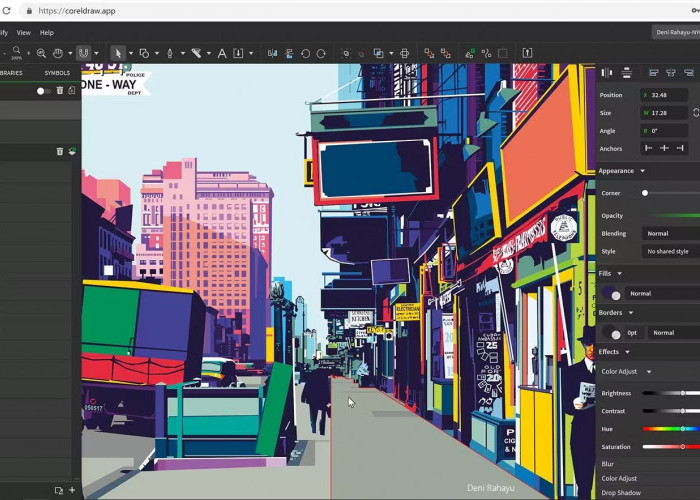Delete layer using top trash icon

pos(59,91)
